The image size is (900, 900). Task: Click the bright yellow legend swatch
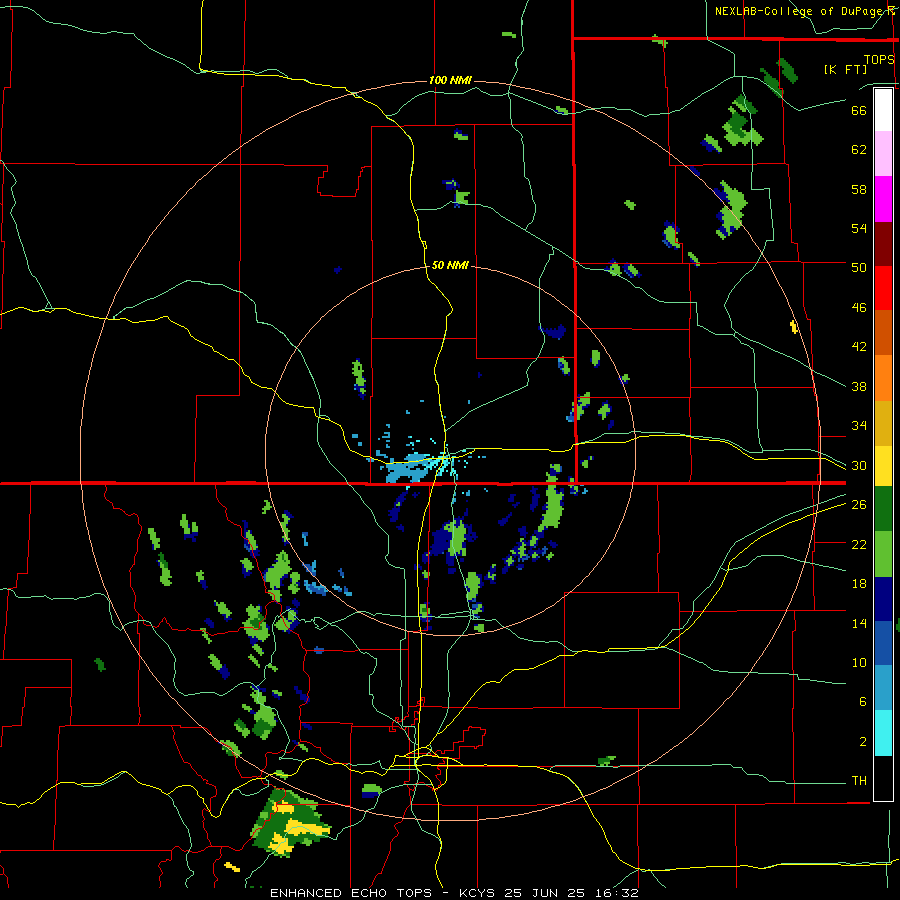pos(883,466)
